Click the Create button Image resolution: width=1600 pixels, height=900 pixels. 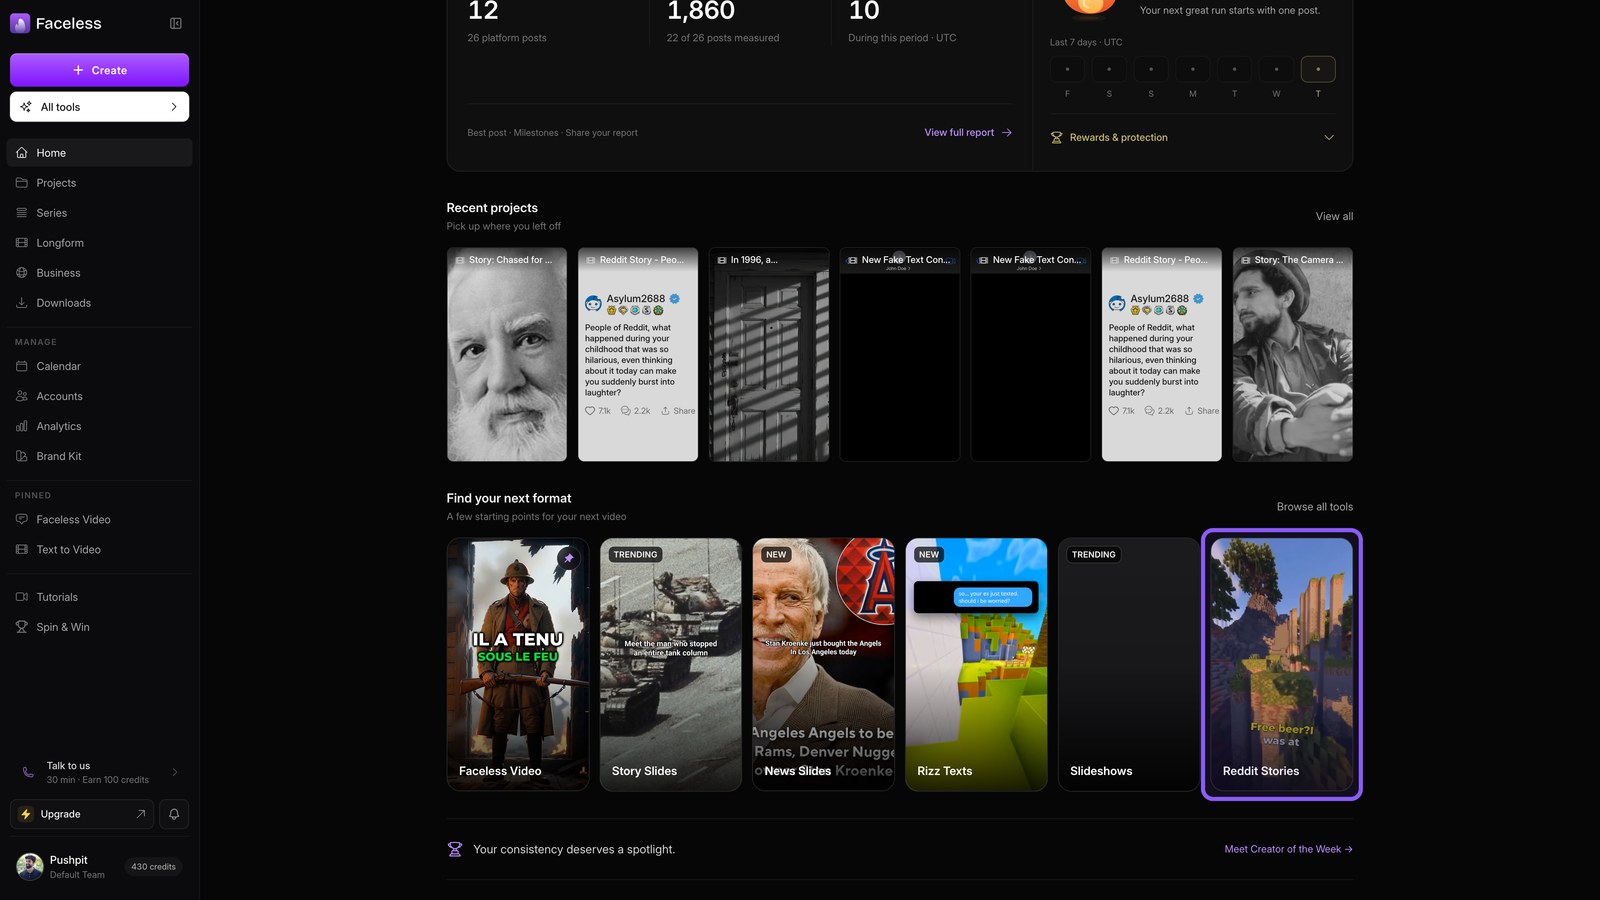99,70
